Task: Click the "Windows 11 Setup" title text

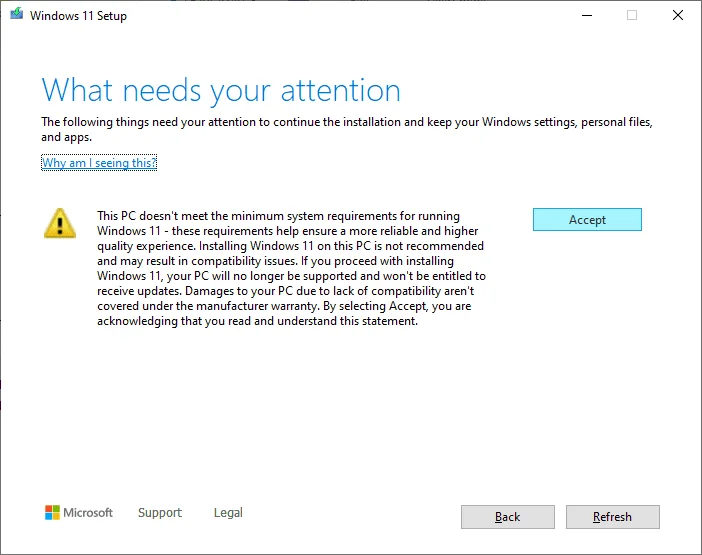Action: click(78, 16)
